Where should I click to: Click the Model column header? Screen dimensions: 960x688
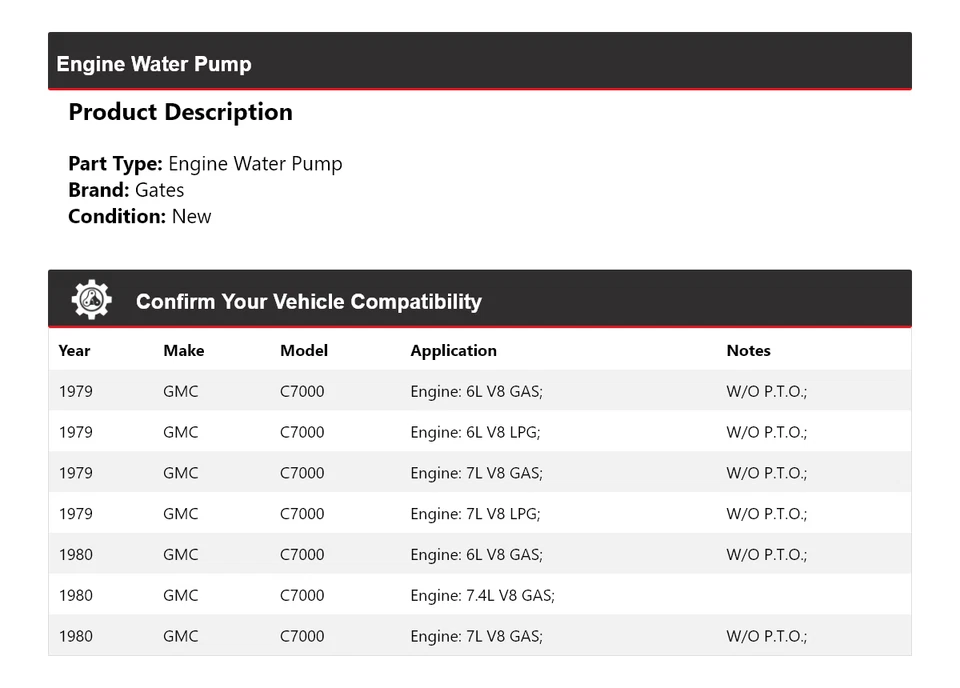304,350
